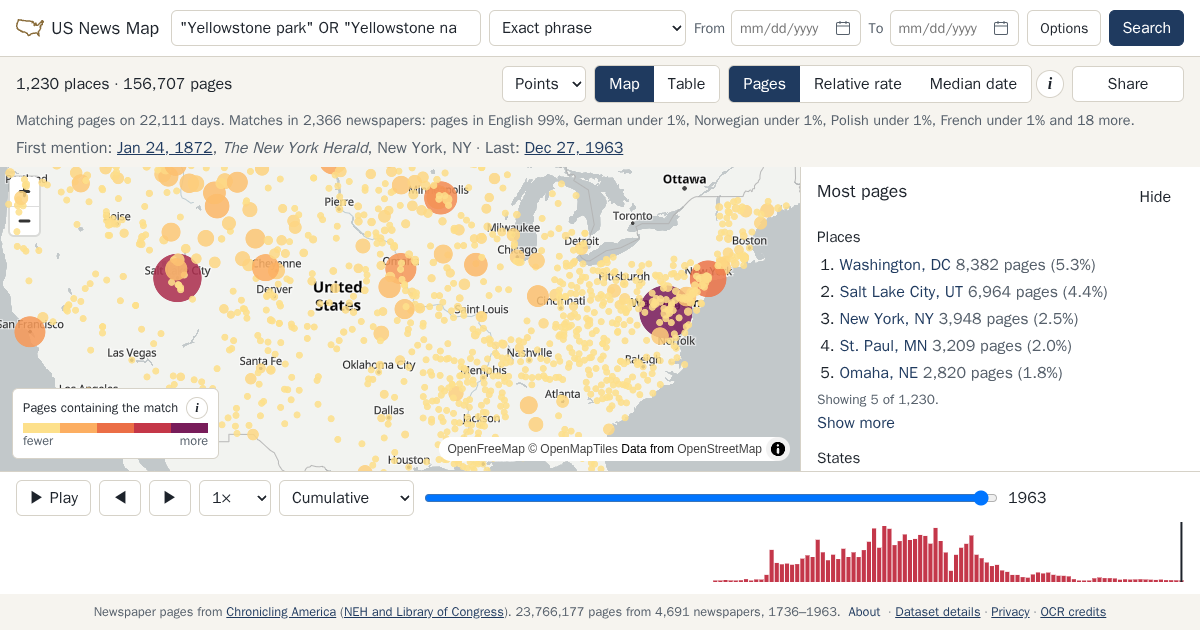This screenshot has height=630, width=1200.
Task: Open the legend info icon
Action: 197,408
